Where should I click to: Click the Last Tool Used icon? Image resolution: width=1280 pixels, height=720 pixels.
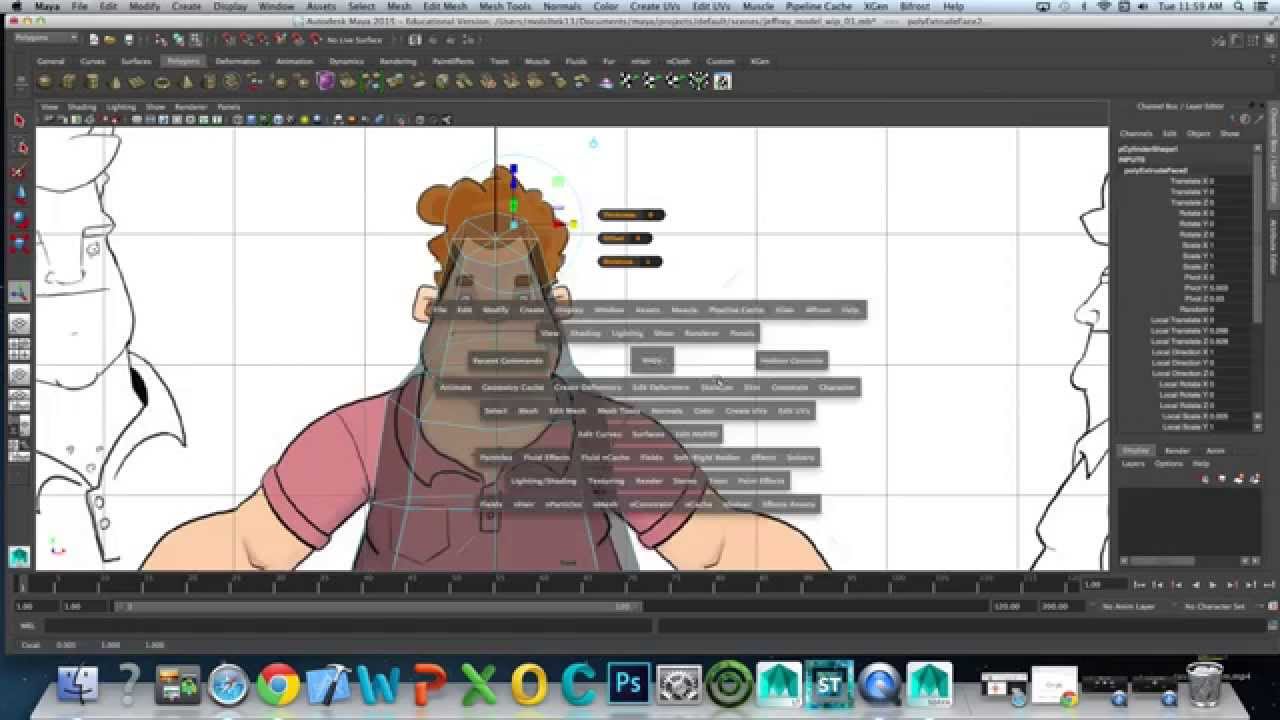[19, 292]
